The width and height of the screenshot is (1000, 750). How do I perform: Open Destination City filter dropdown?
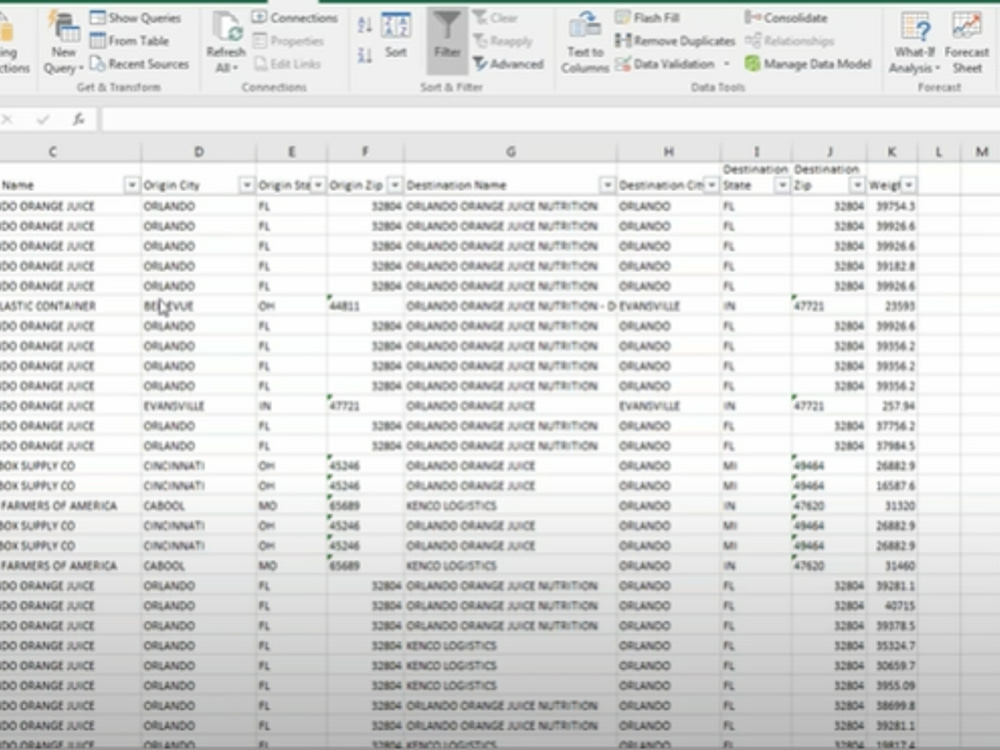(x=712, y=185)
